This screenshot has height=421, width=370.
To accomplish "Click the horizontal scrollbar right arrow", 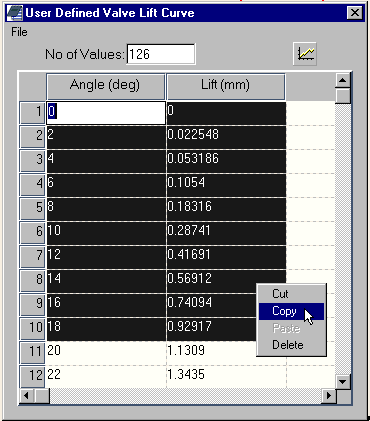I will [329, 396].
